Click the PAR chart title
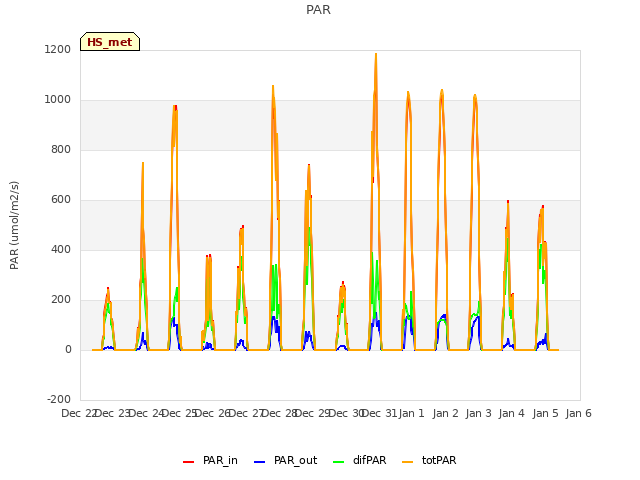The image size is (640, 480). tap(318, 10)
